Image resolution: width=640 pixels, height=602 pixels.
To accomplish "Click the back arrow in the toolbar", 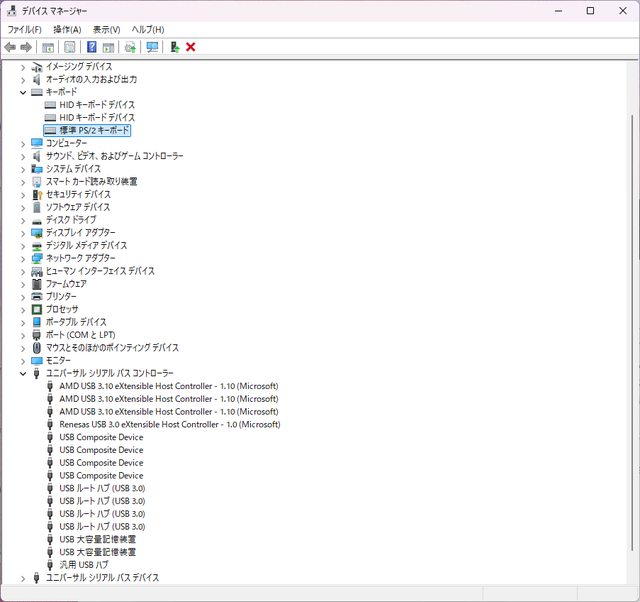I will (x=10, y=47).
